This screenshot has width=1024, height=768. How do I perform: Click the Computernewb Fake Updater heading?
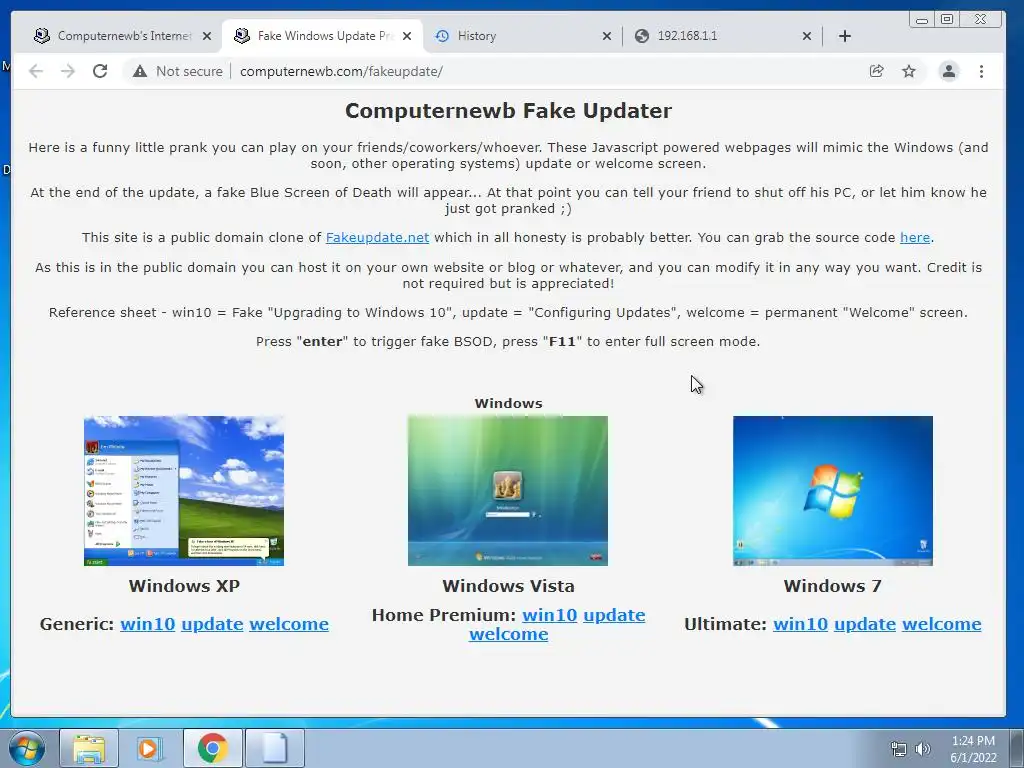[508, 111]
